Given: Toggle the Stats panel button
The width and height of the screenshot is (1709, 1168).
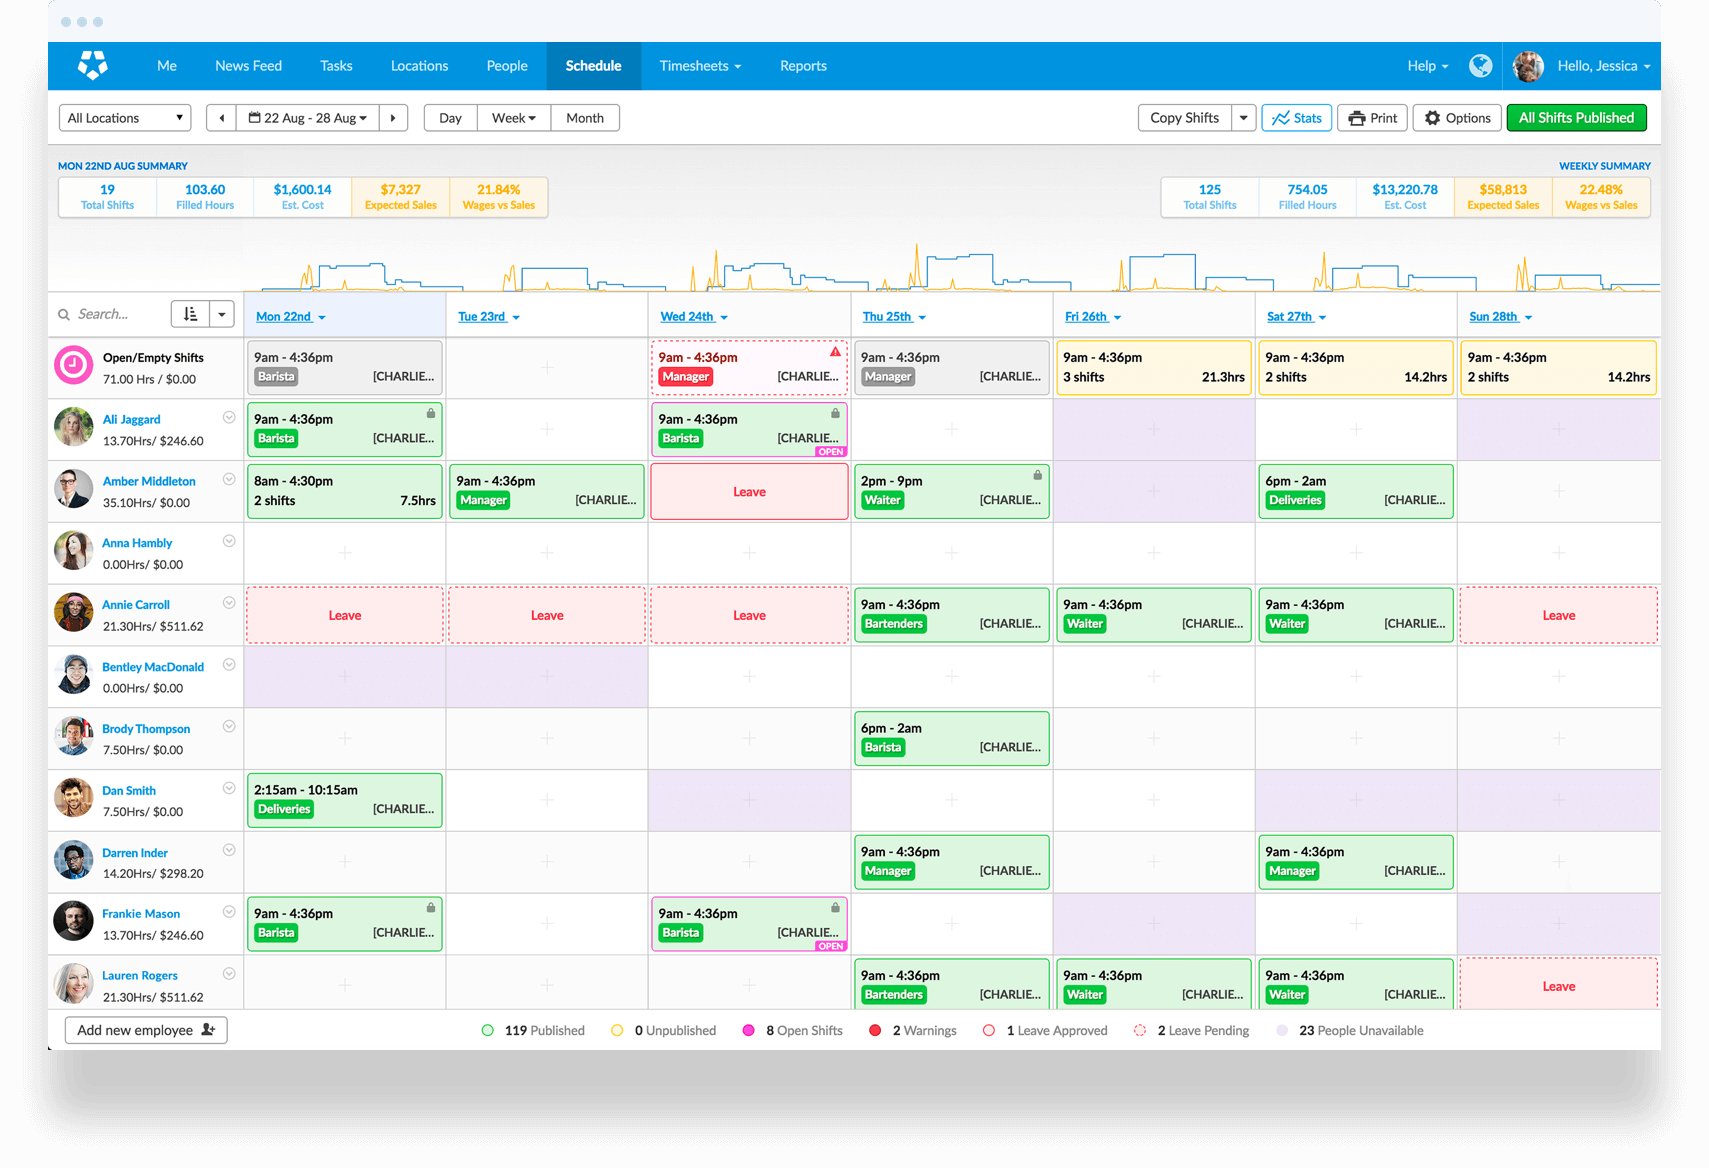Looking at the screenshot, I should click(x=1296, y=118).
